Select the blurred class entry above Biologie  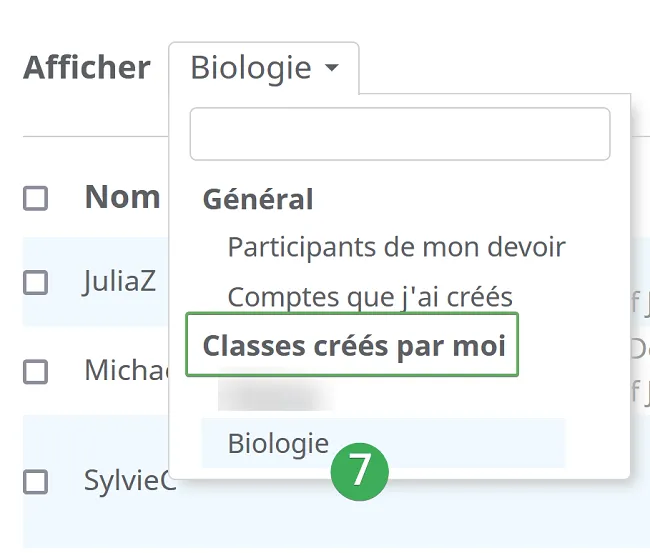[276, 395]
